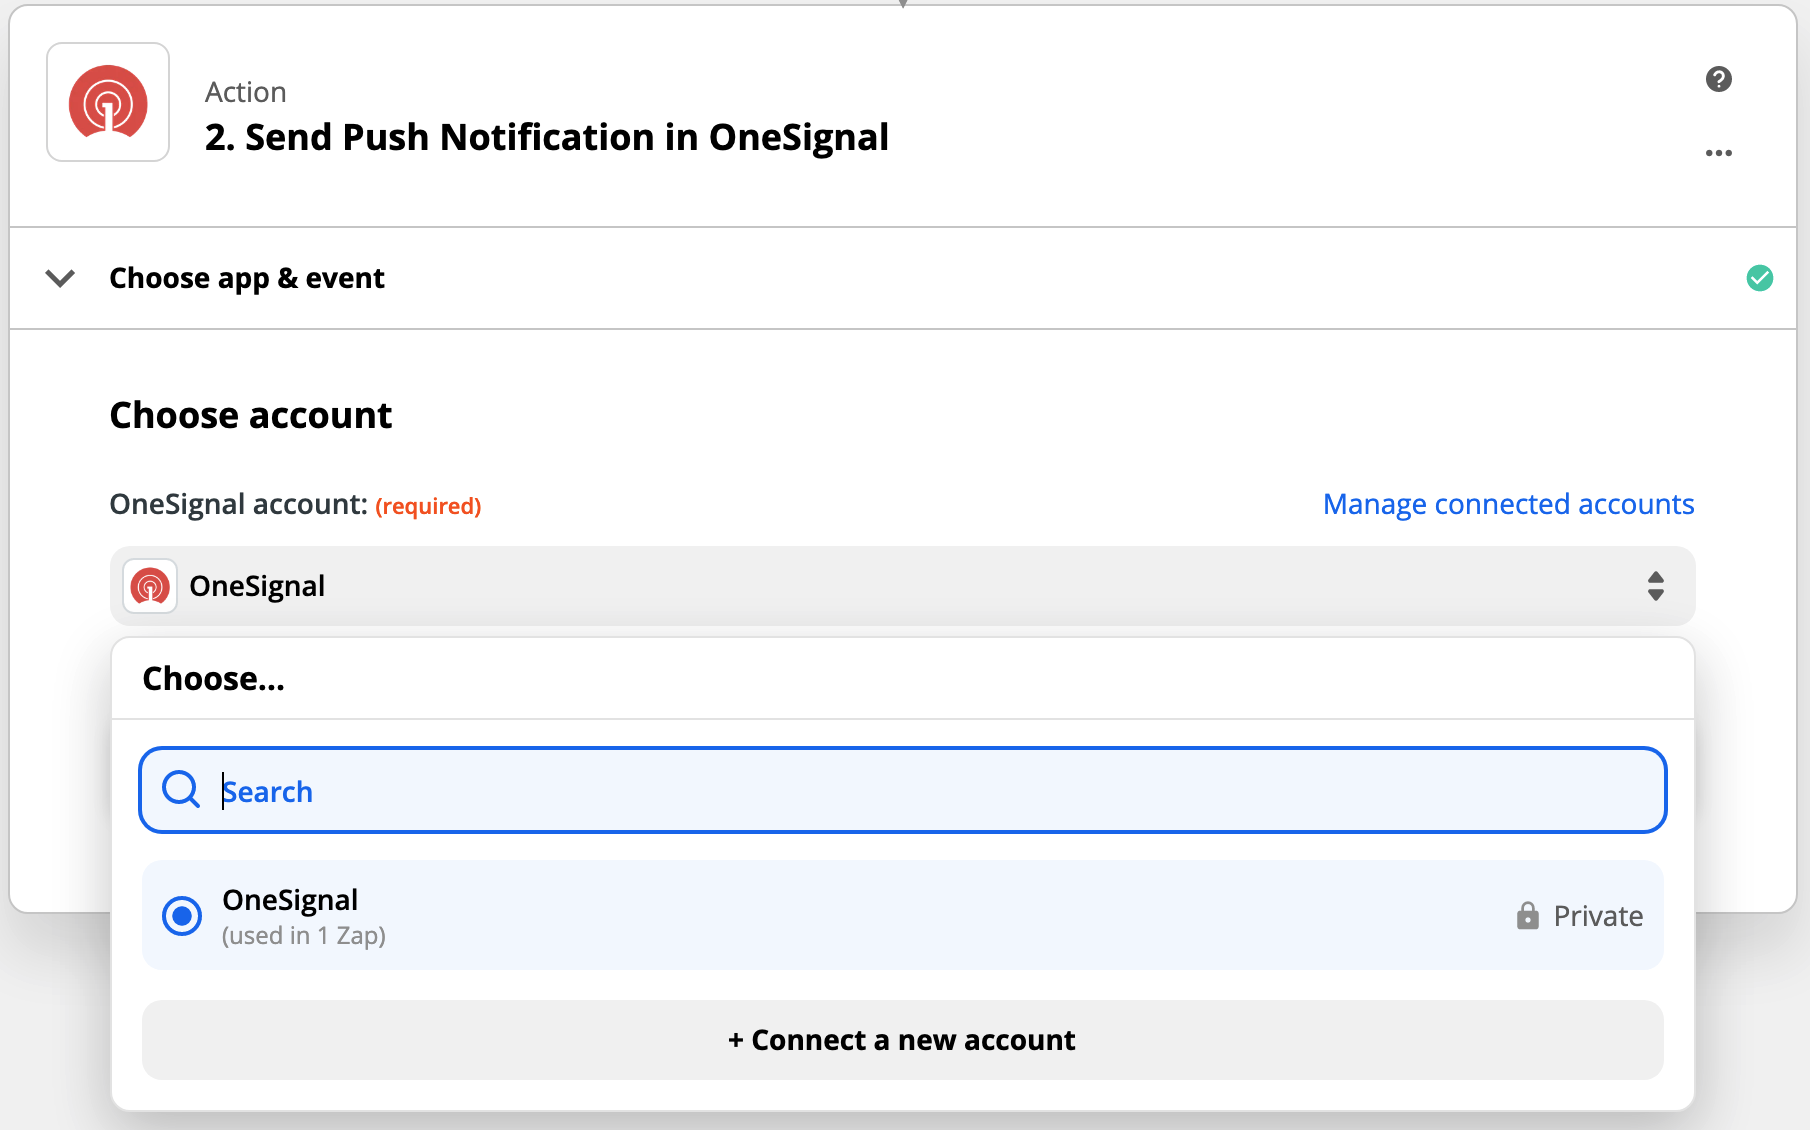The height and width of the screenshot is (1130, 1810).
Task: Click the green completed checkmark icon
Action: (x=1759, y=278)
